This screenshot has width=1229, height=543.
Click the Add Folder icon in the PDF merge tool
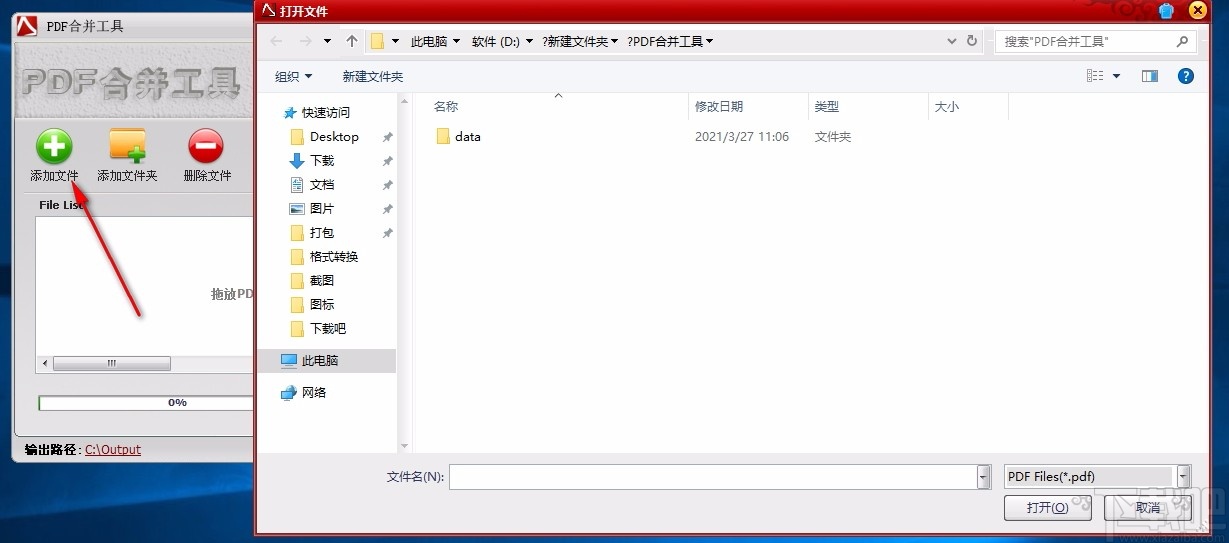127,146
